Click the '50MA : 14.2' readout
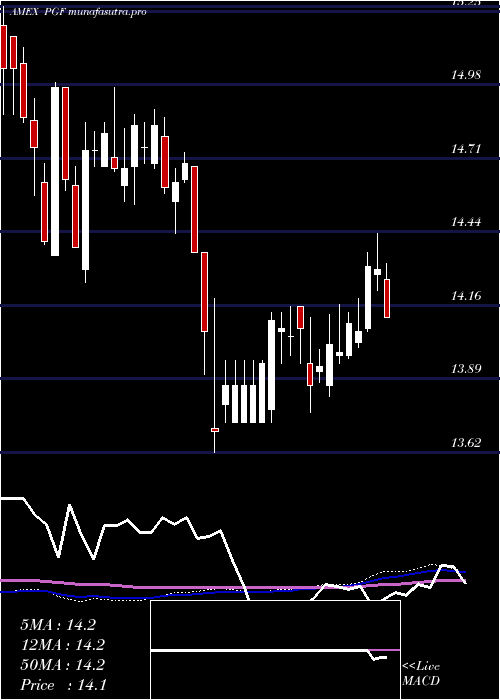500x700 pixels. click(62, 665)
